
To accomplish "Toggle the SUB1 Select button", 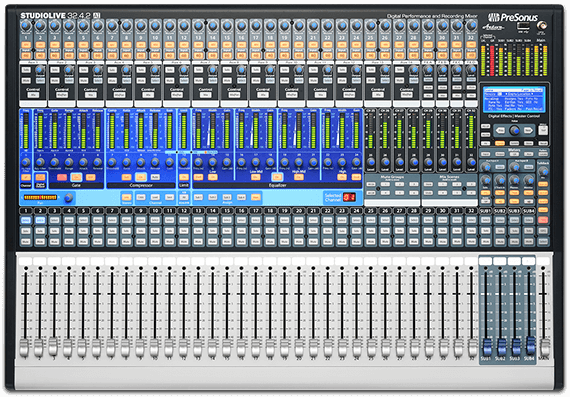I will 485,220.
